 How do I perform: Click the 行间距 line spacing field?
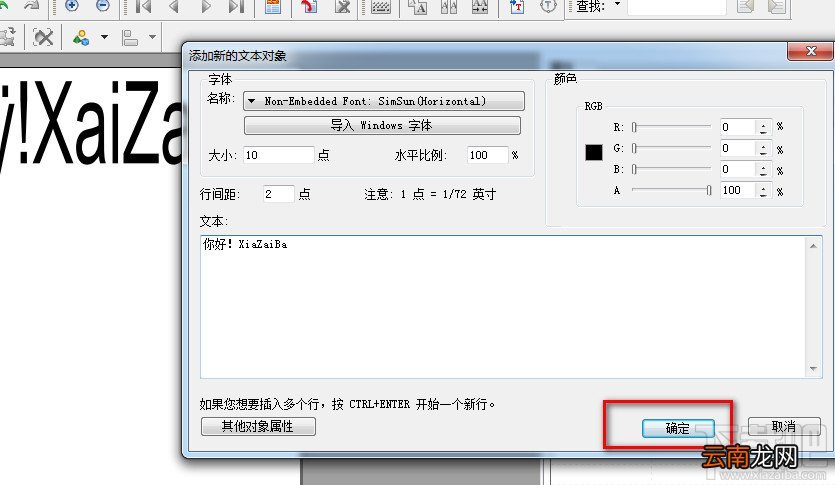(x=278, y=194)
